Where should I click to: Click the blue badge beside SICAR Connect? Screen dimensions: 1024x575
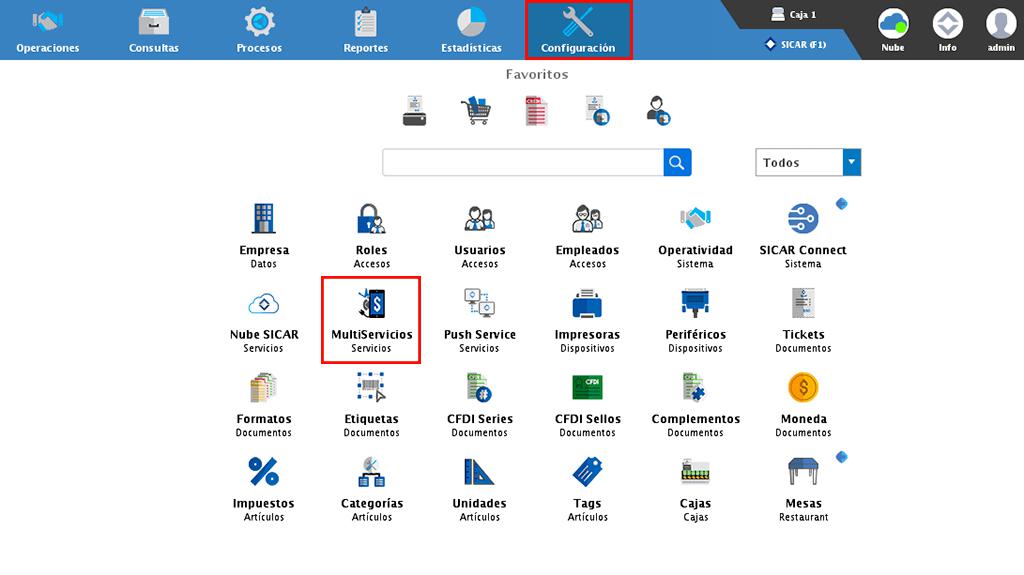[x=842, y=204]
